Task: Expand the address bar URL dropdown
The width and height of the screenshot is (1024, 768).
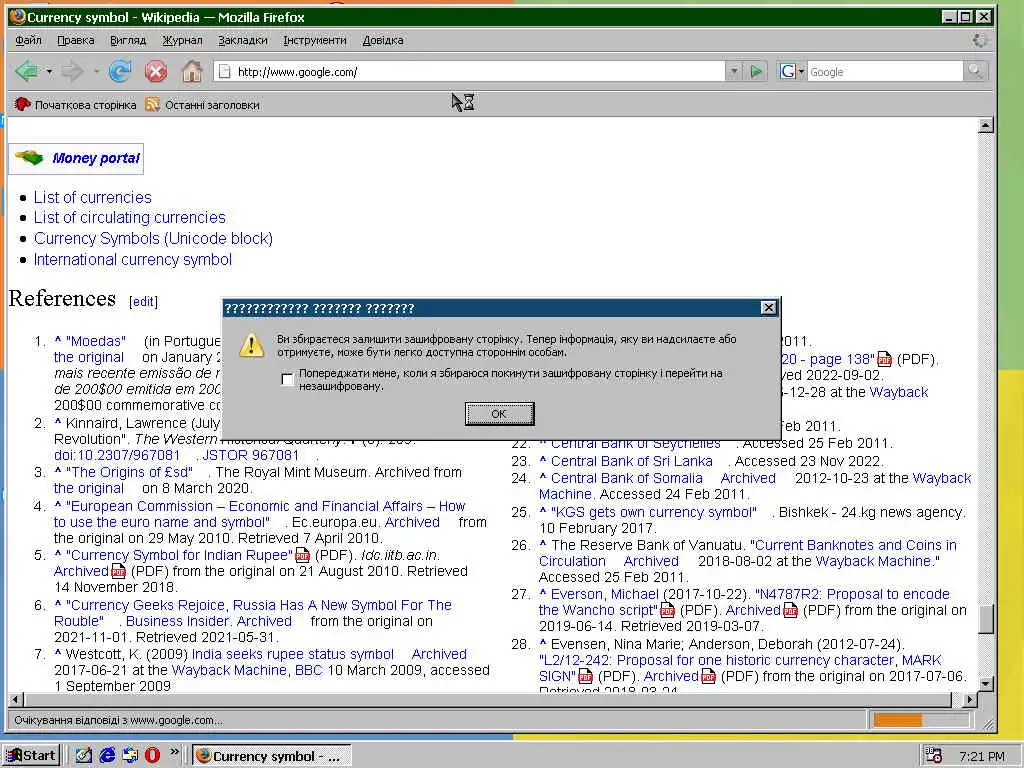Action: click(733, 71)
